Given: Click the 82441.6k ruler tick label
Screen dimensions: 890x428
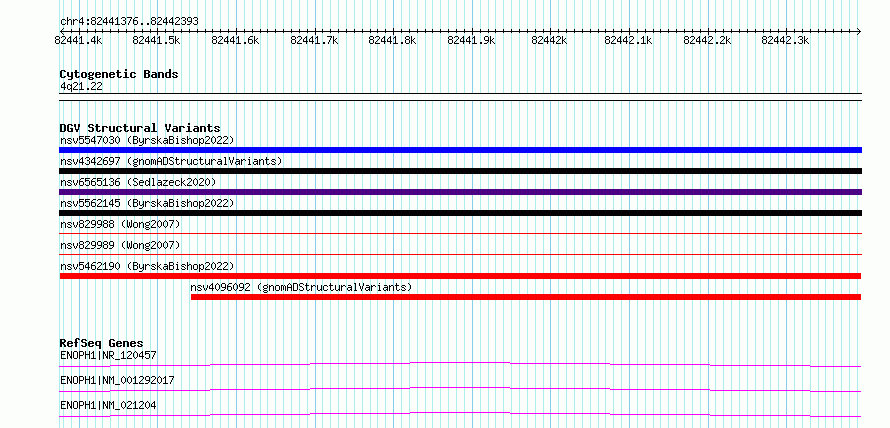Looking at the screenshot, I should [235, 41].
